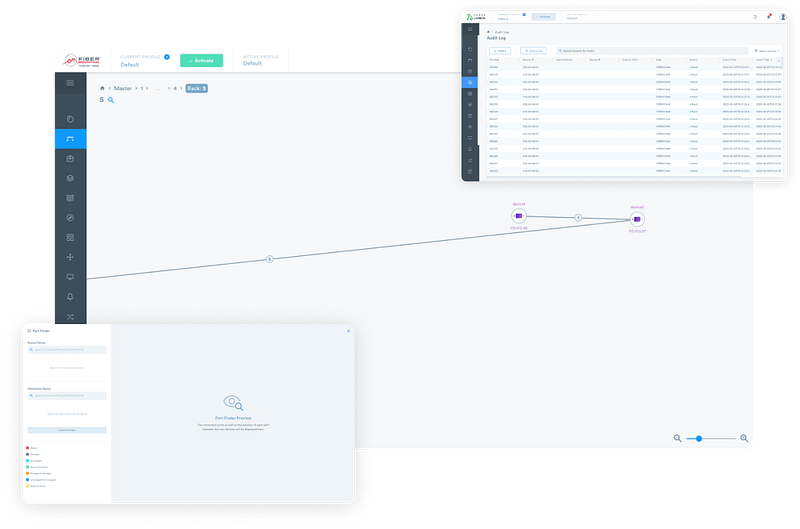Click link count badge between device1 and device2

pyautogui.click(x=578, y=218)
